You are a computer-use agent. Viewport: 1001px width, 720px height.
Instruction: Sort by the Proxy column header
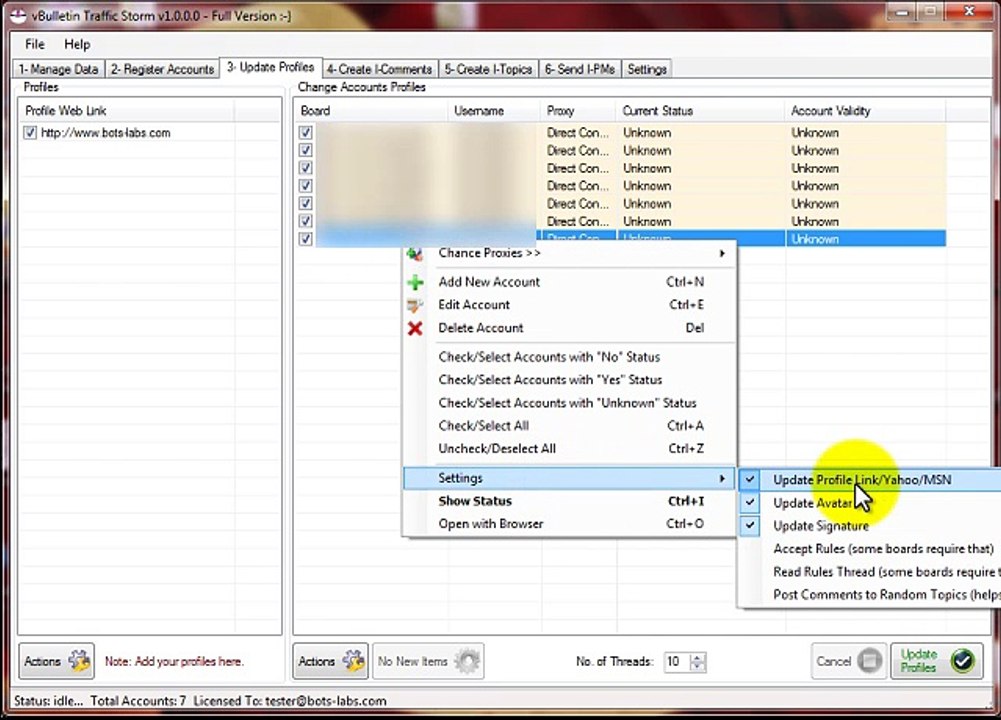(578, 111)
